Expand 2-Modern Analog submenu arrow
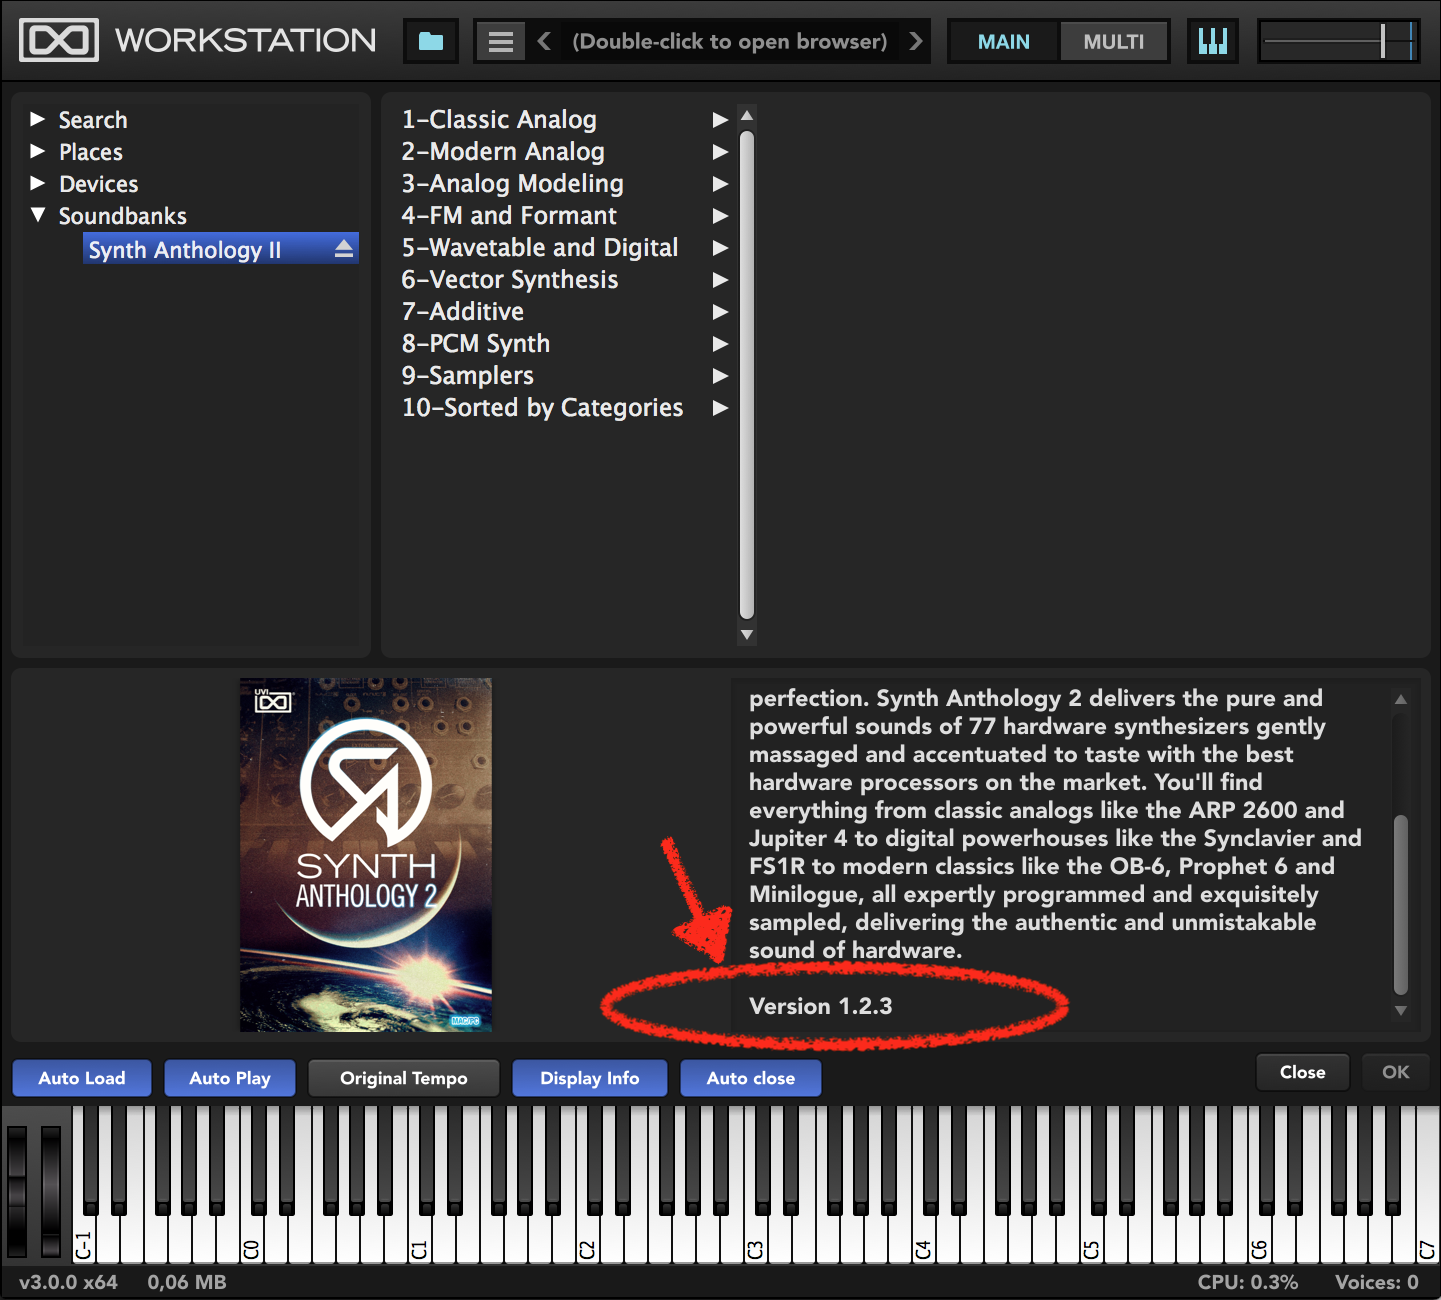 (720, 152)
